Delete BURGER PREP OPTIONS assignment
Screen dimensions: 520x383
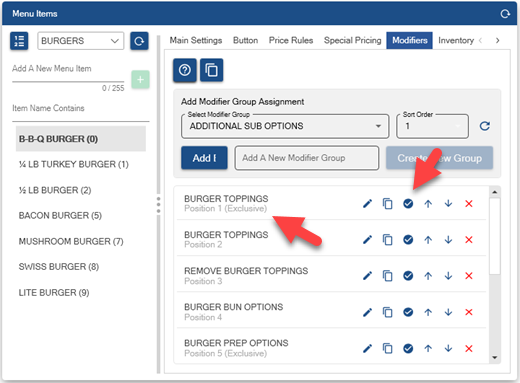[469, 348]
